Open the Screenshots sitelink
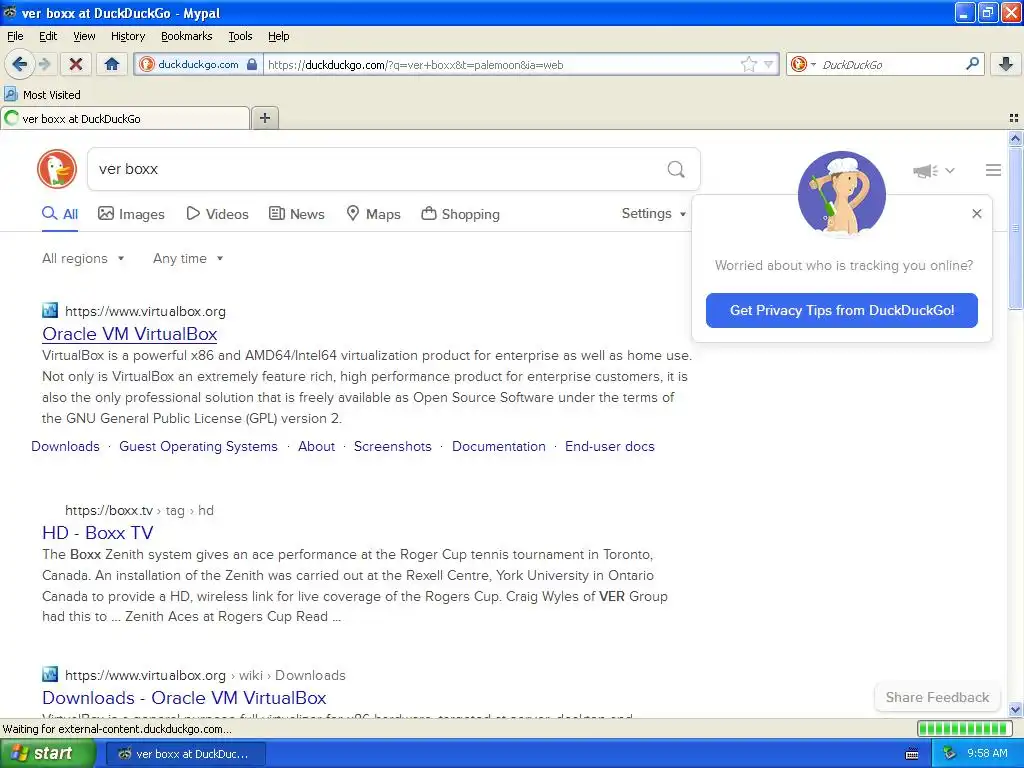The width and height of the screenshot is (1024, 768). point(392,446)
